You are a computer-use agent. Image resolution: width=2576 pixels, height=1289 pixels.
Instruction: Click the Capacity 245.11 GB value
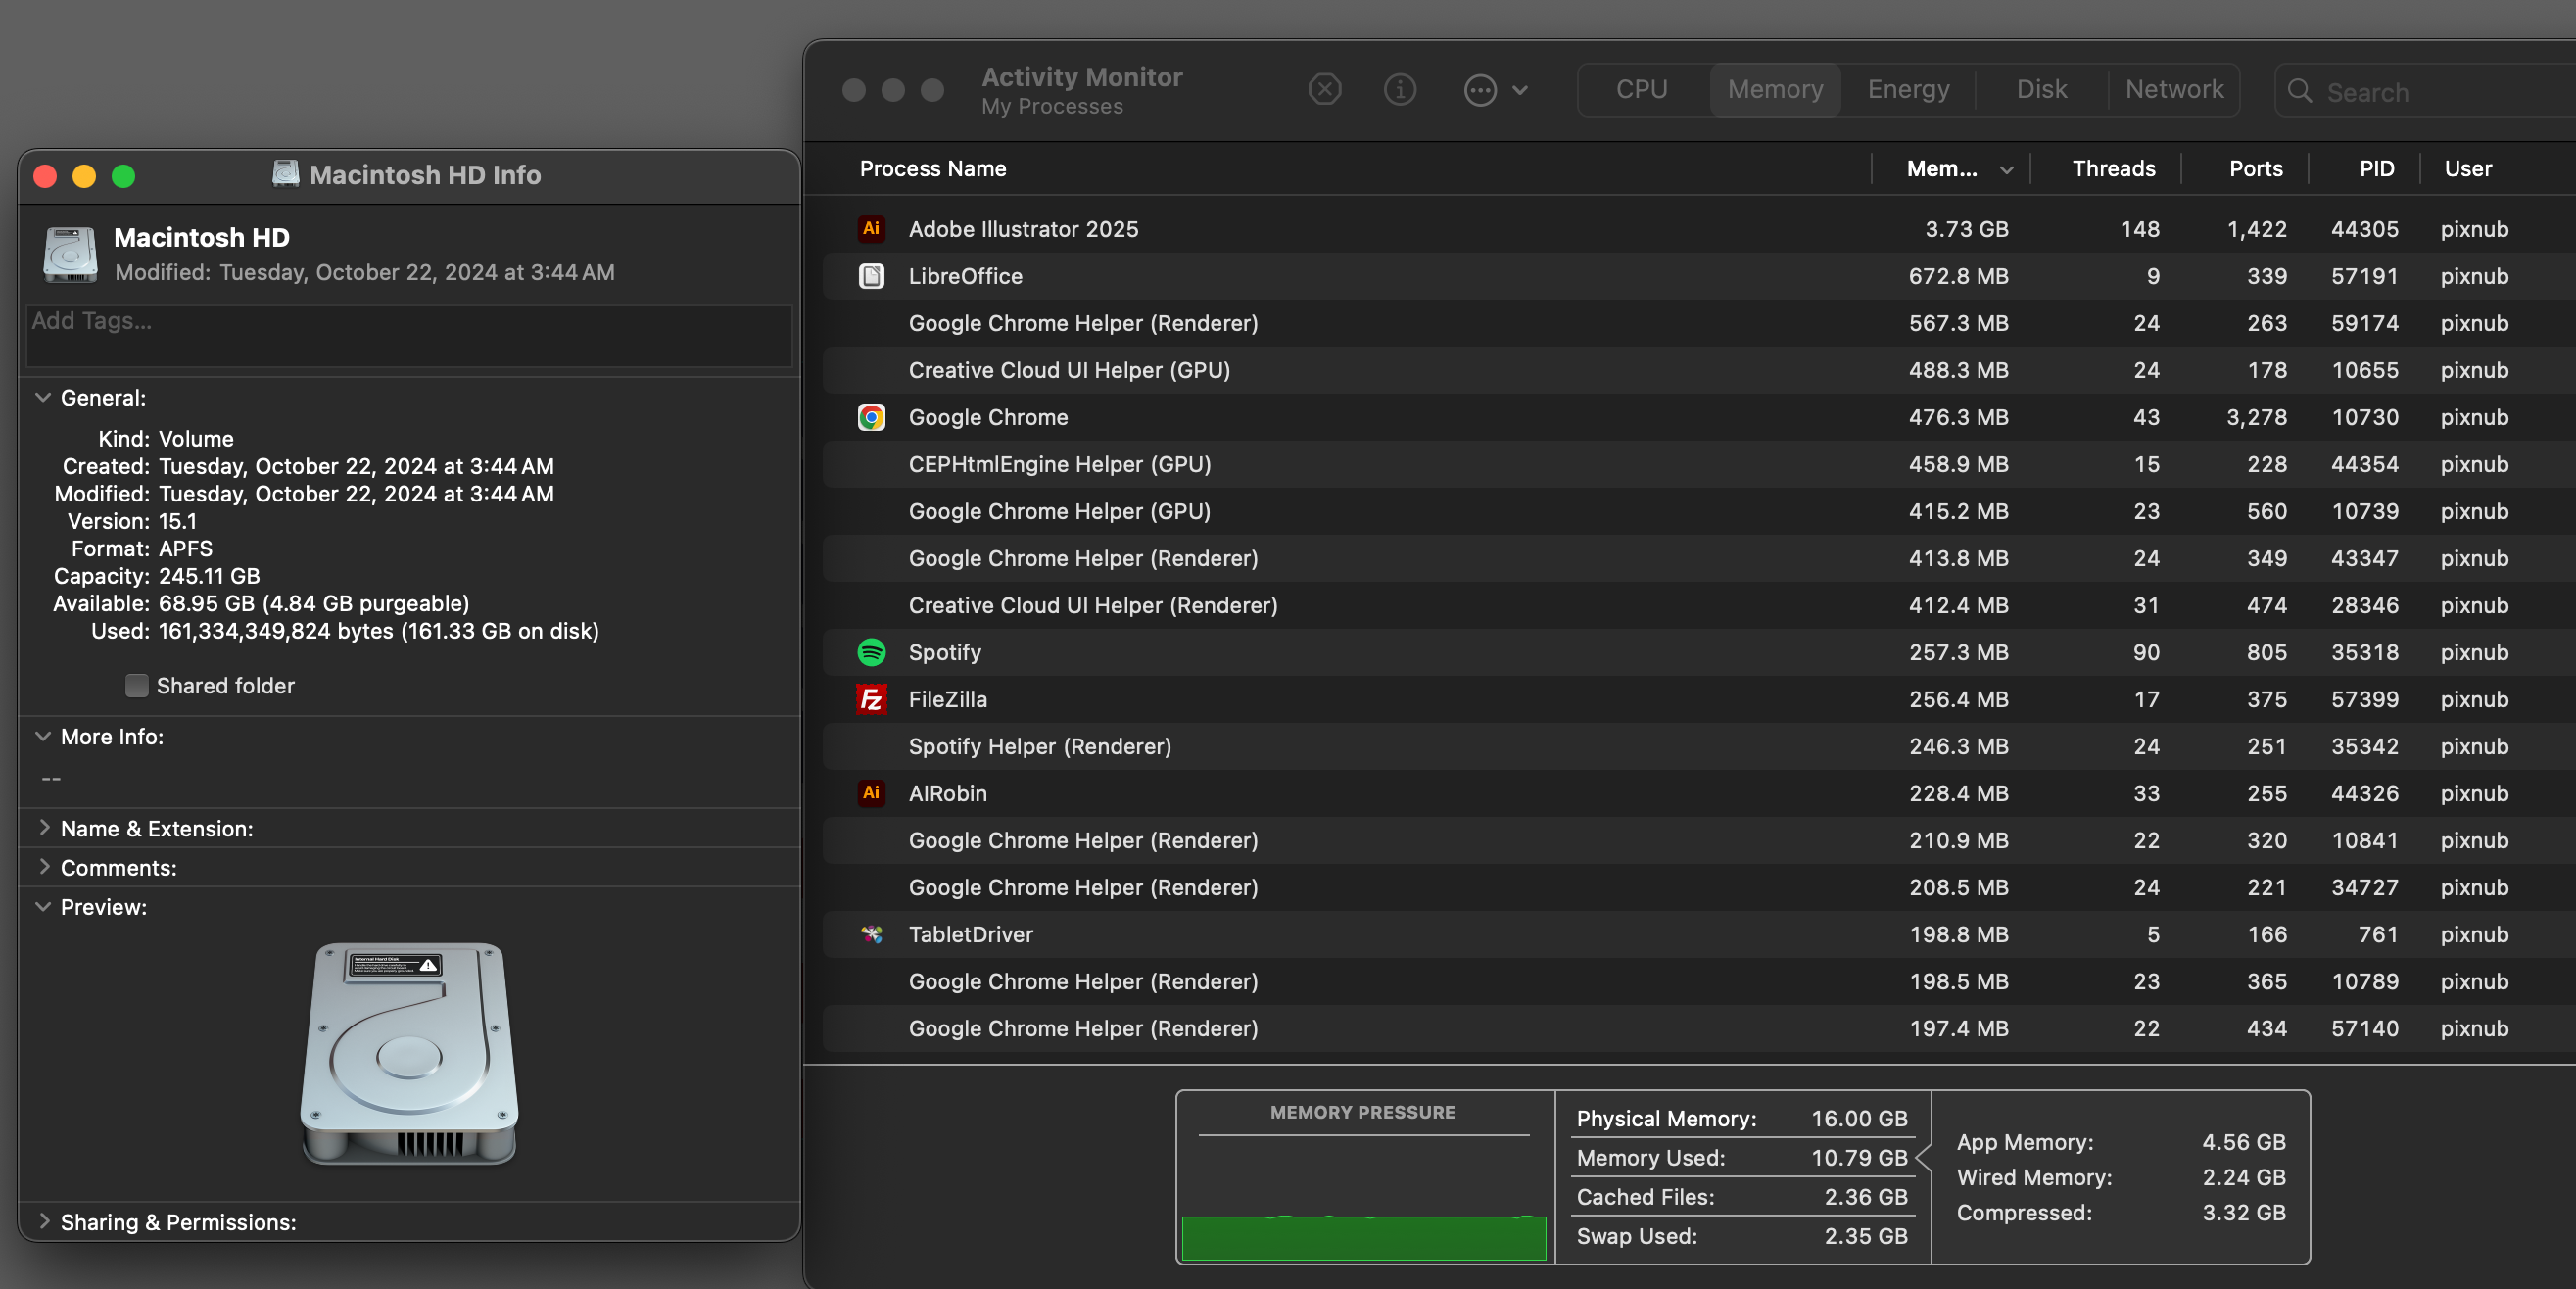coord(209,576)
